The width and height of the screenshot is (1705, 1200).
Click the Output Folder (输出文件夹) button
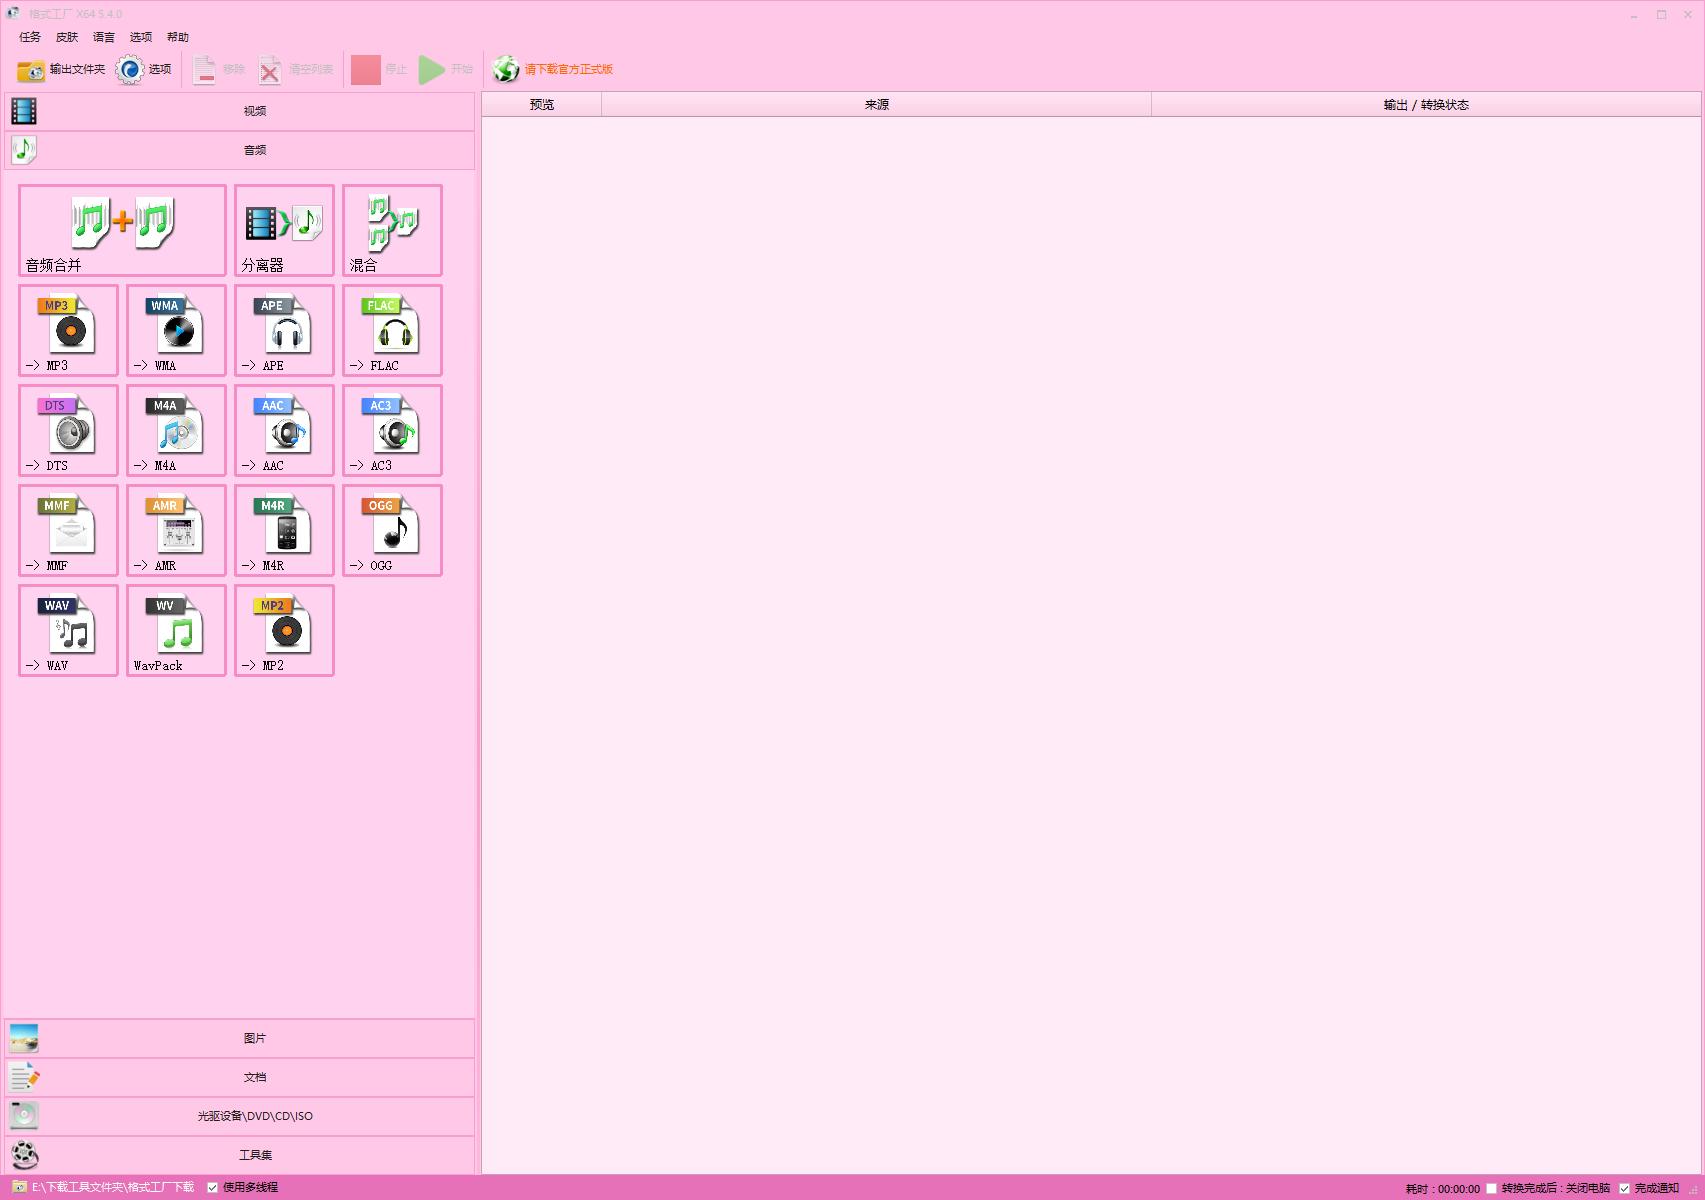coord(61,69)
